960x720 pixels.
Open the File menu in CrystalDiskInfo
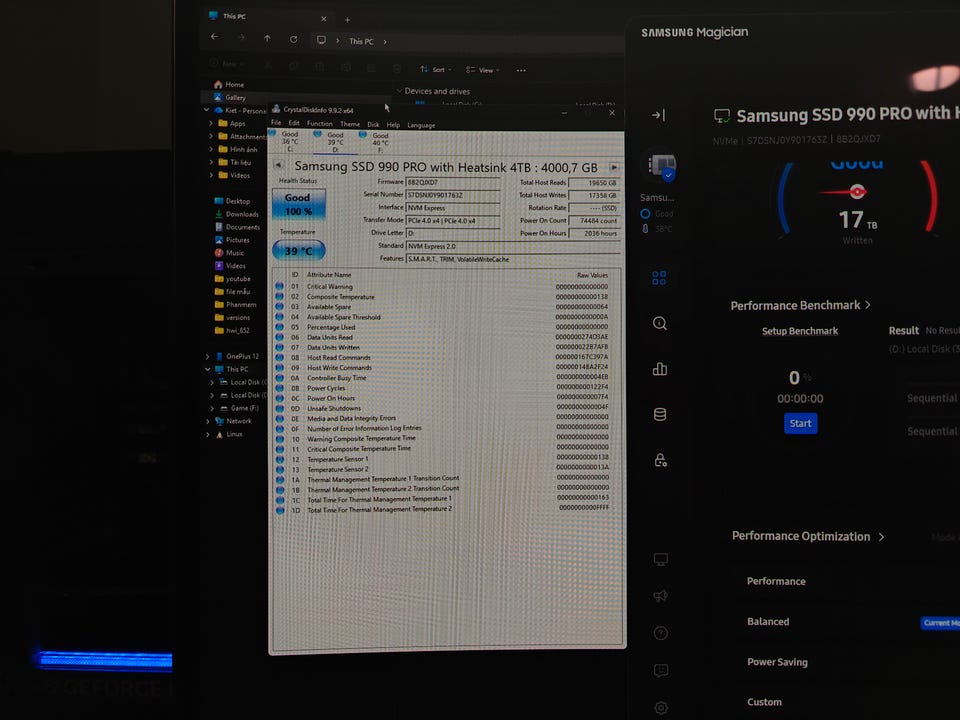click(x=276, y=123)
